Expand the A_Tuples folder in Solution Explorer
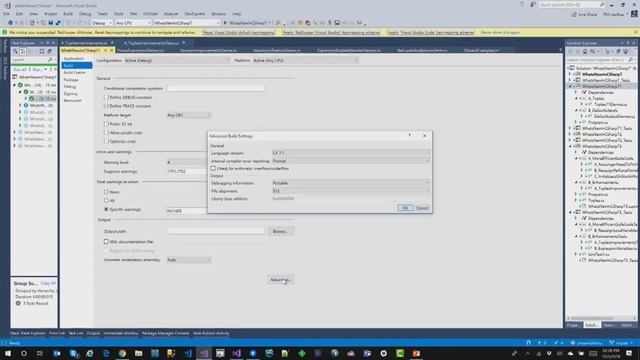This screenshot has height=360, width=640. [x=576, y=98]
